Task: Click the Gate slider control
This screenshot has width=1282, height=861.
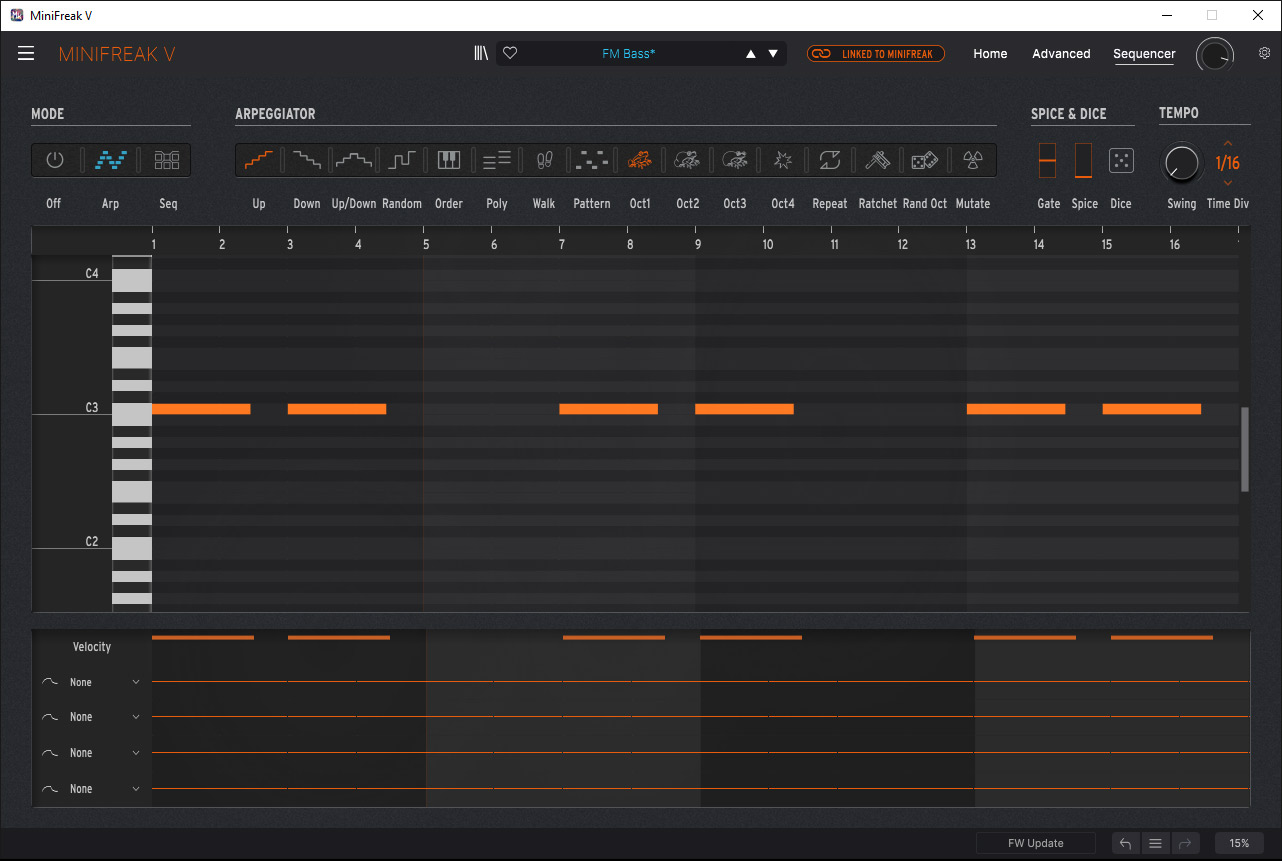Action: click(x=1047, y=160)
